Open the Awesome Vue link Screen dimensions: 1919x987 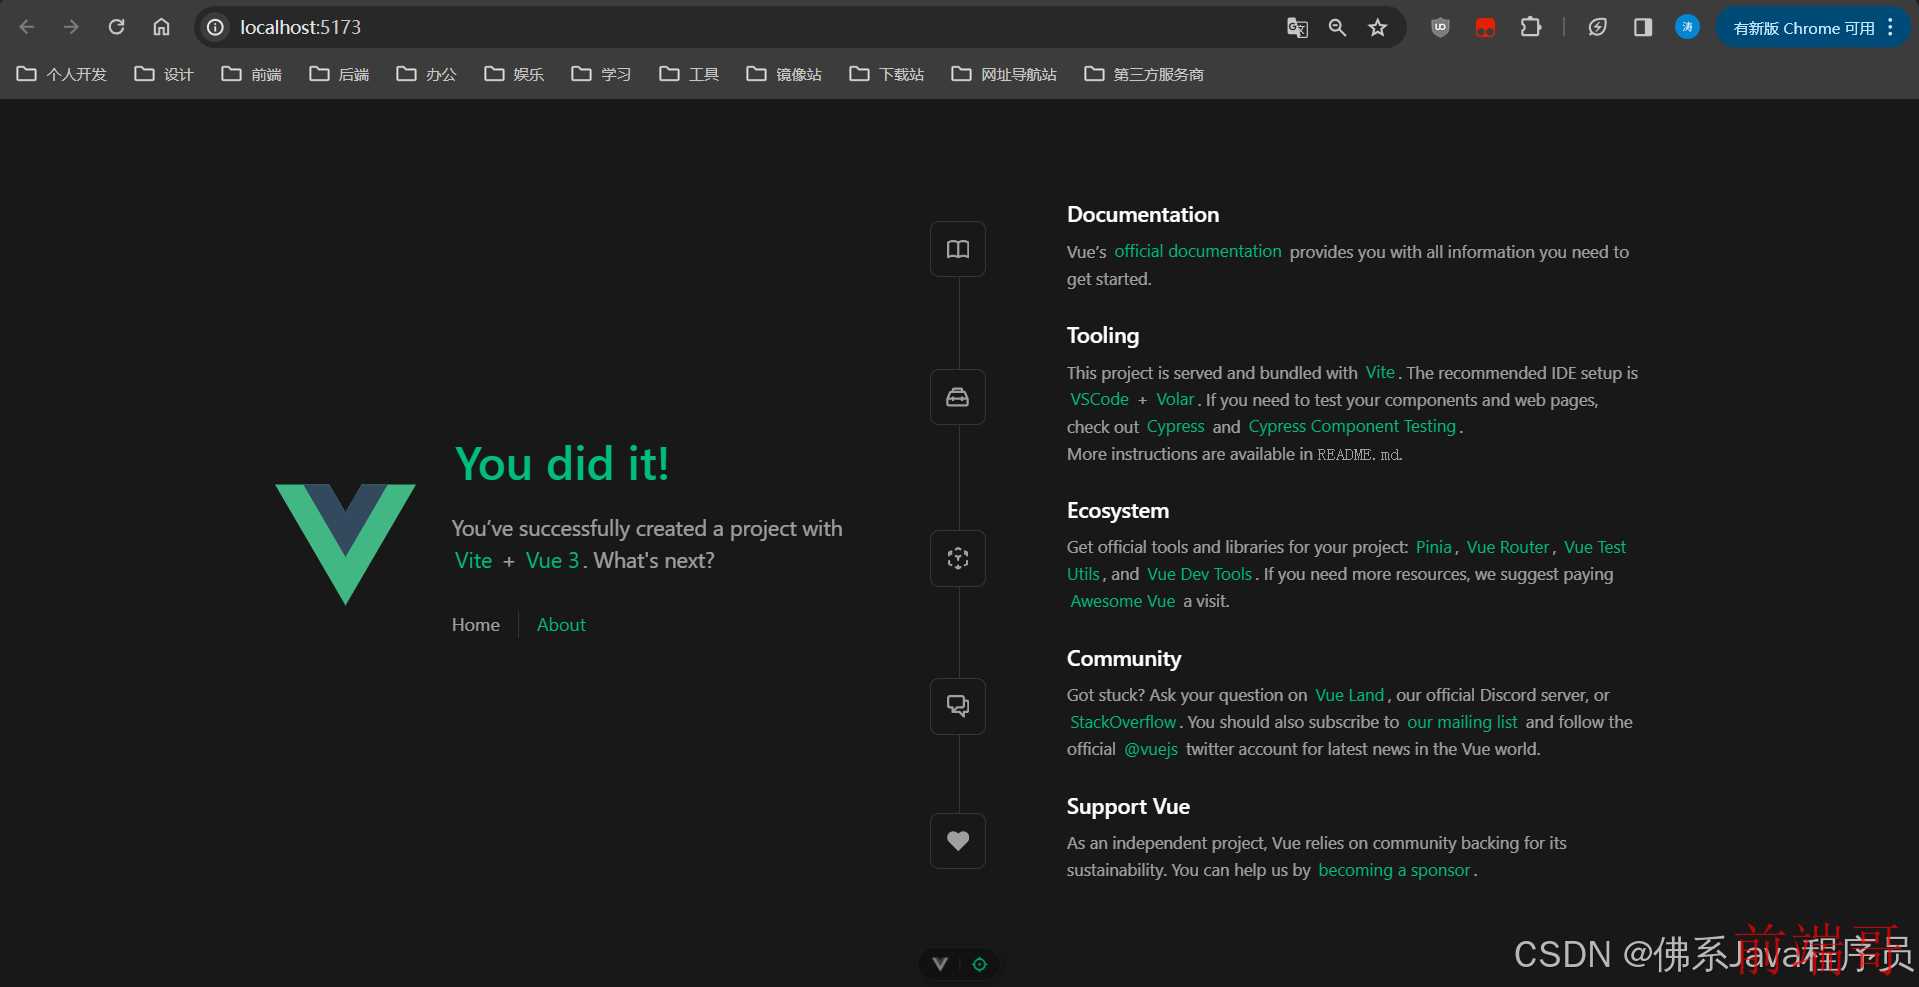tap(1122, 602)
